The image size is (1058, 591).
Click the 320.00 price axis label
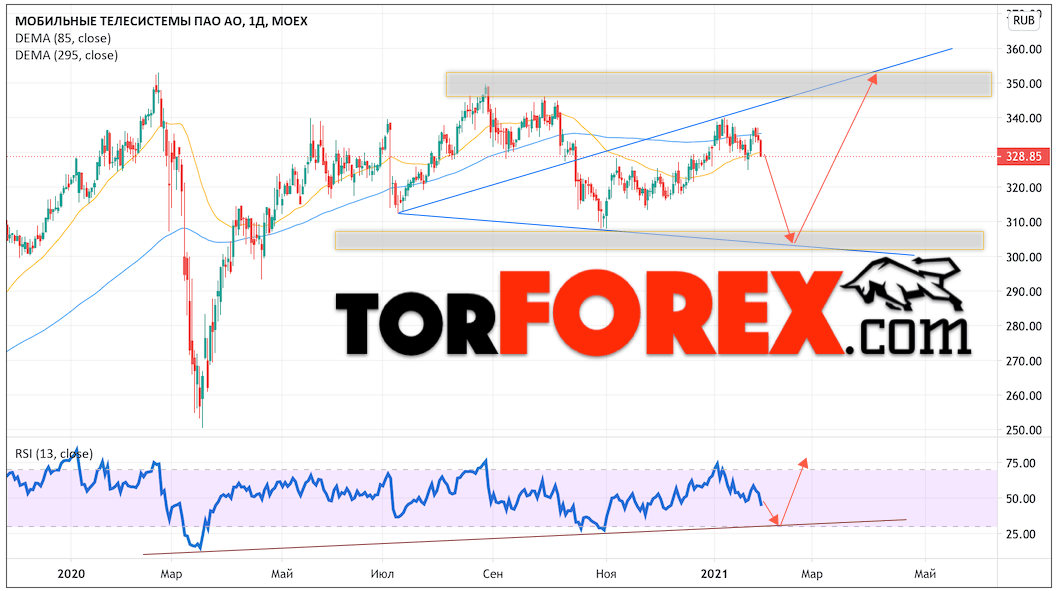point(1024,188)
